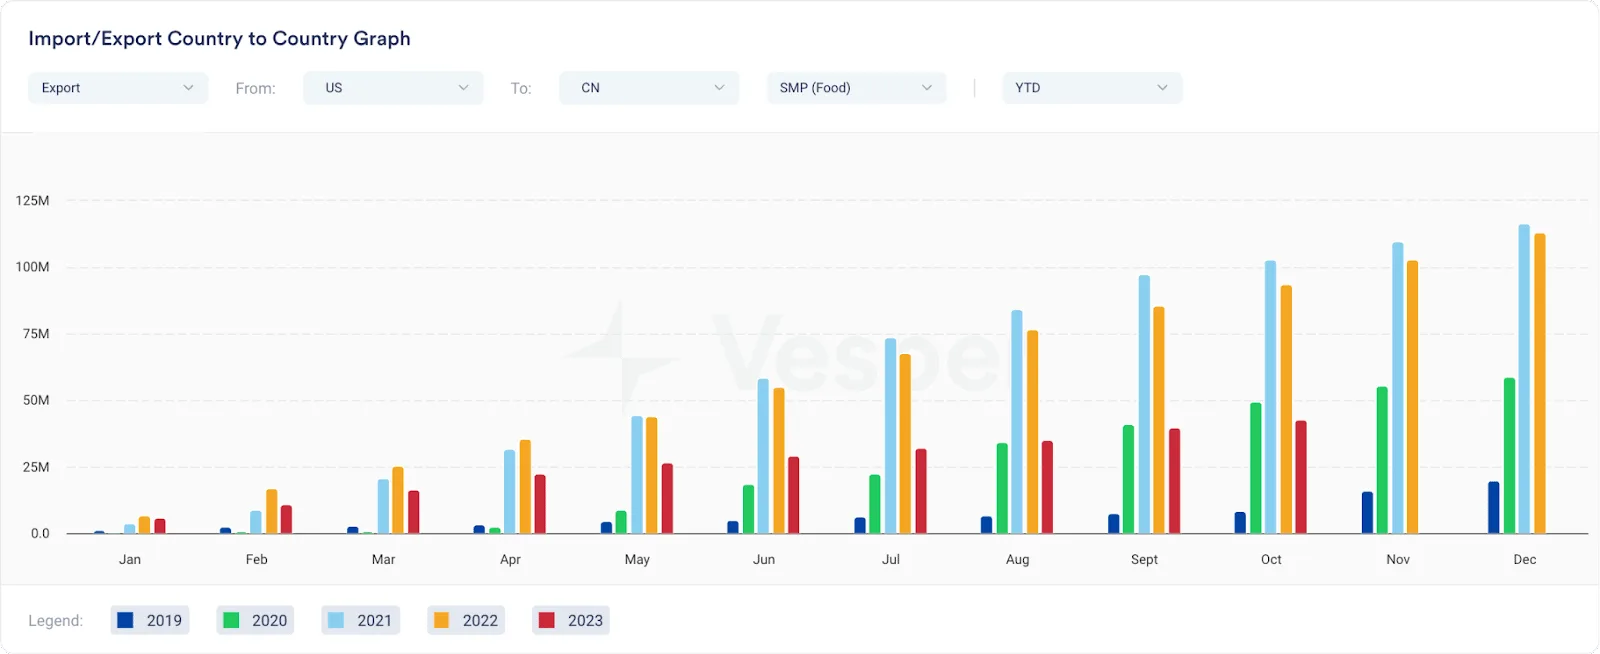Click the orange 2022 bar for Apr
The image size is (1600, 654).
[x=525, y=487]
